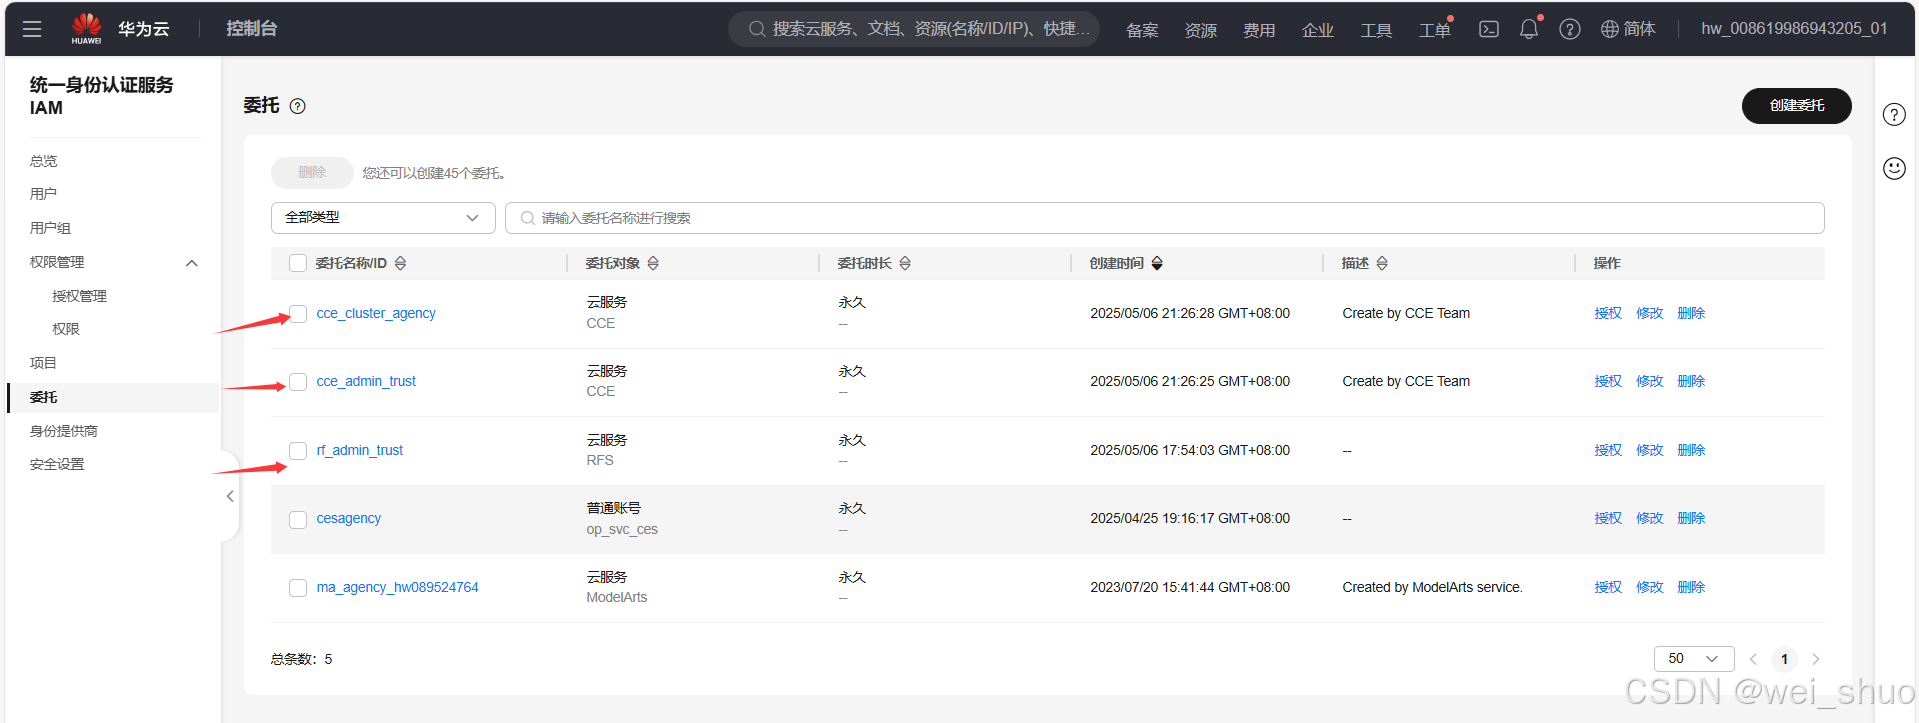Click the 创建委托 button
Viewport: 1919px width, 723px height.
point(1796,106)
